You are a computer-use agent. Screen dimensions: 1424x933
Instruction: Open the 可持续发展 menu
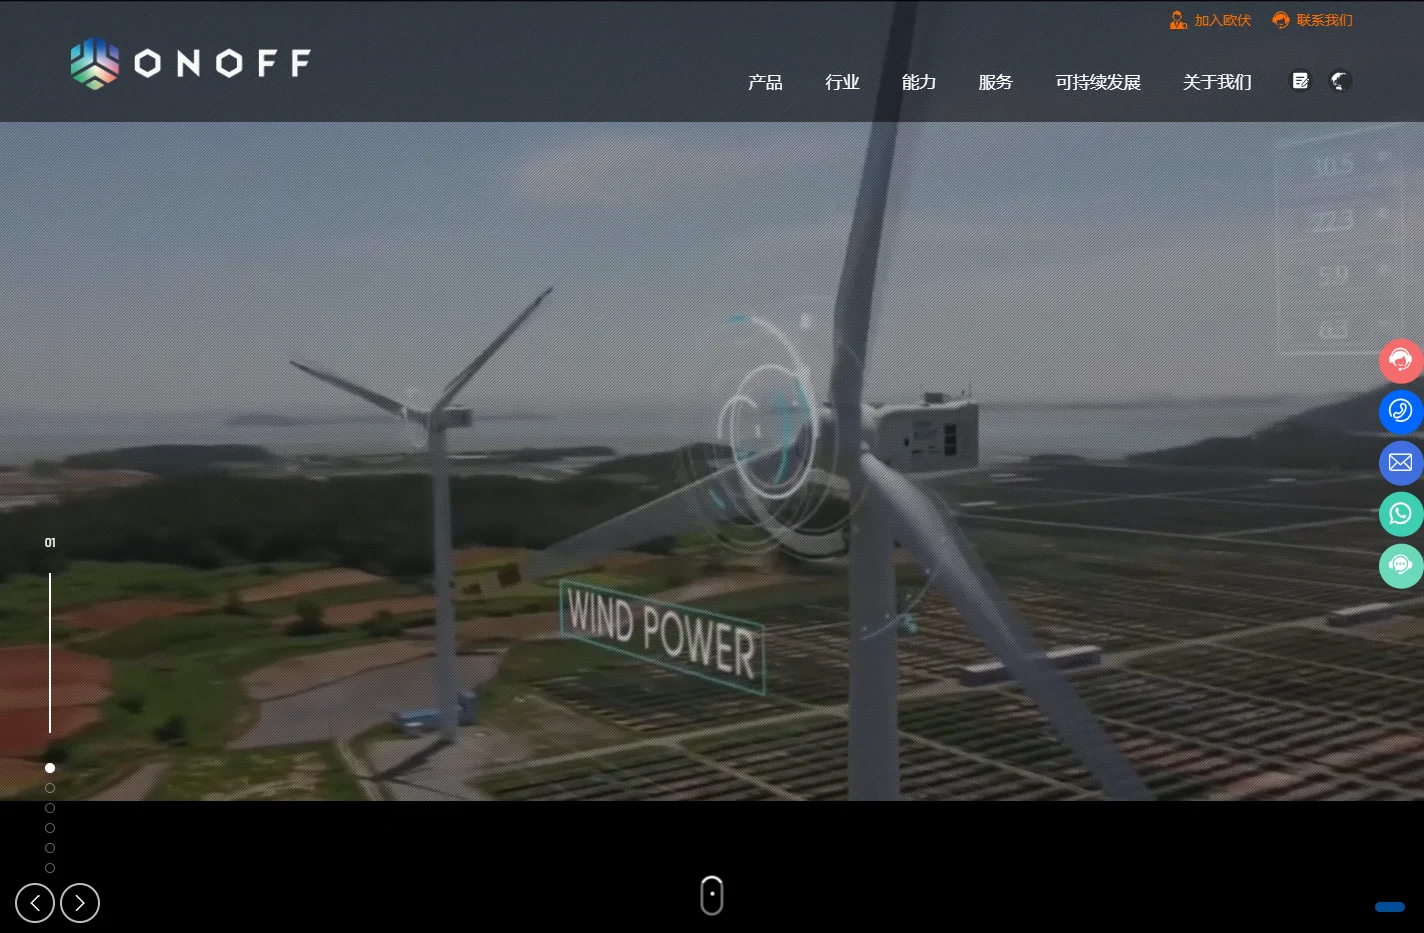[1098, 82]
